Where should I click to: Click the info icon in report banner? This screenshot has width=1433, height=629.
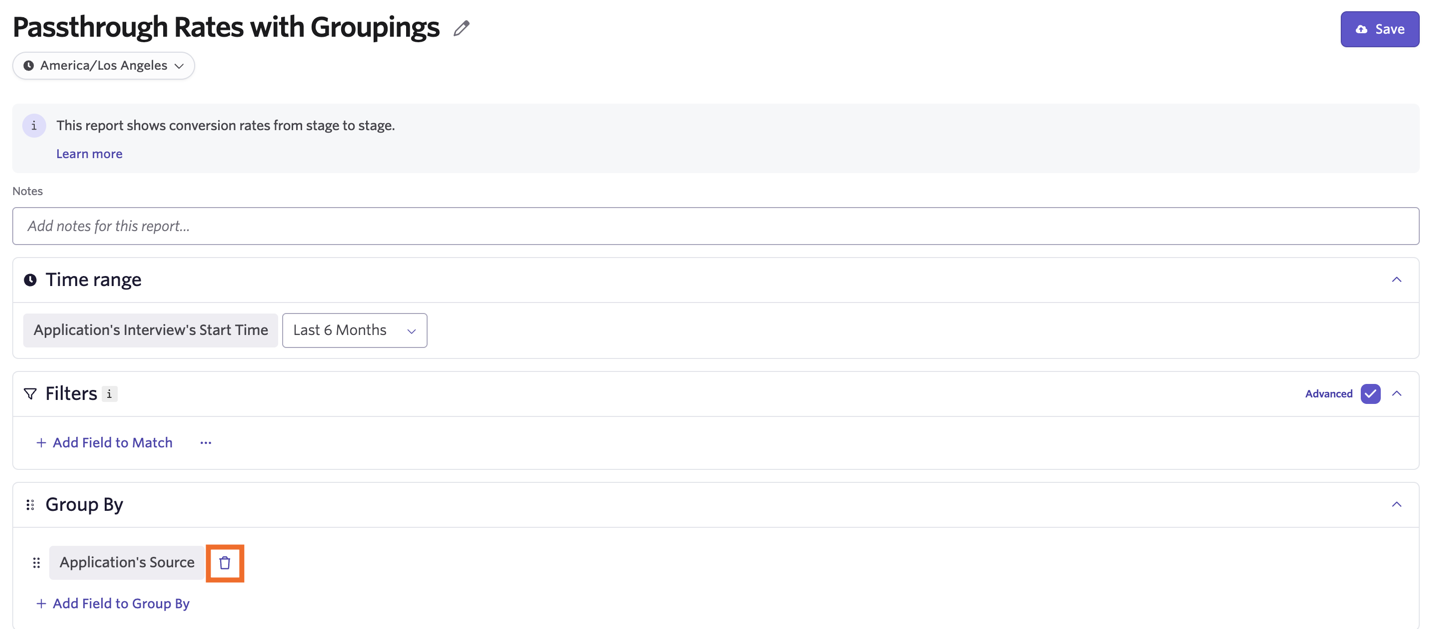click(x=34, y=126)
